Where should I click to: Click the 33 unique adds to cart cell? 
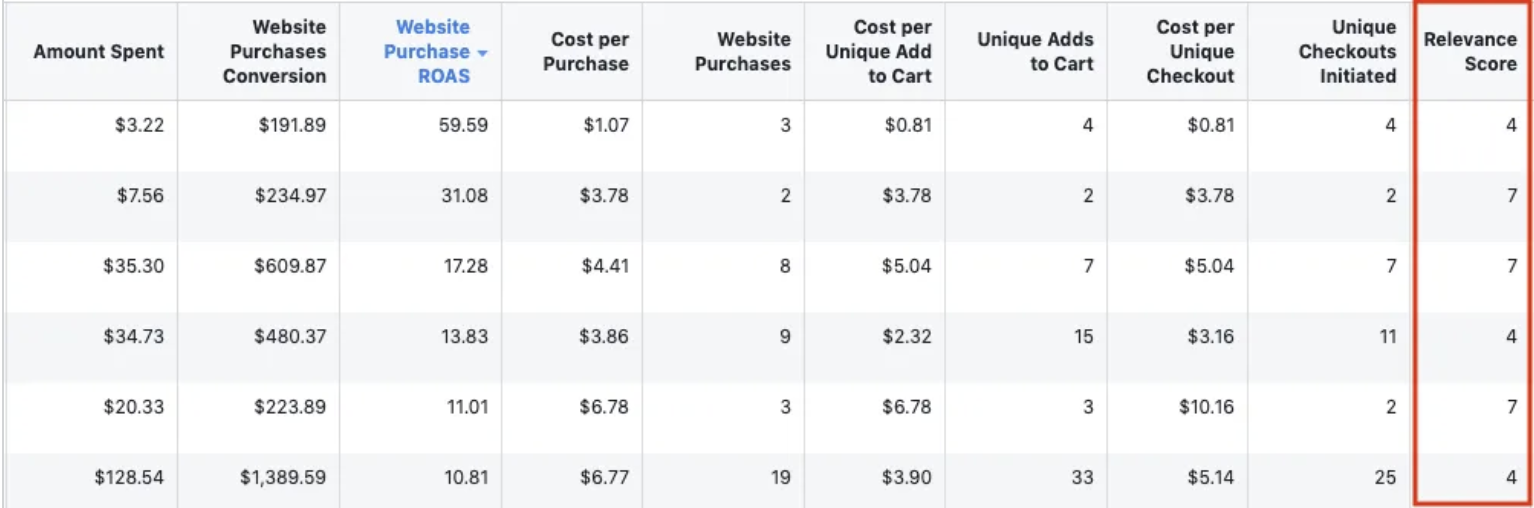tap(1082, 478)
